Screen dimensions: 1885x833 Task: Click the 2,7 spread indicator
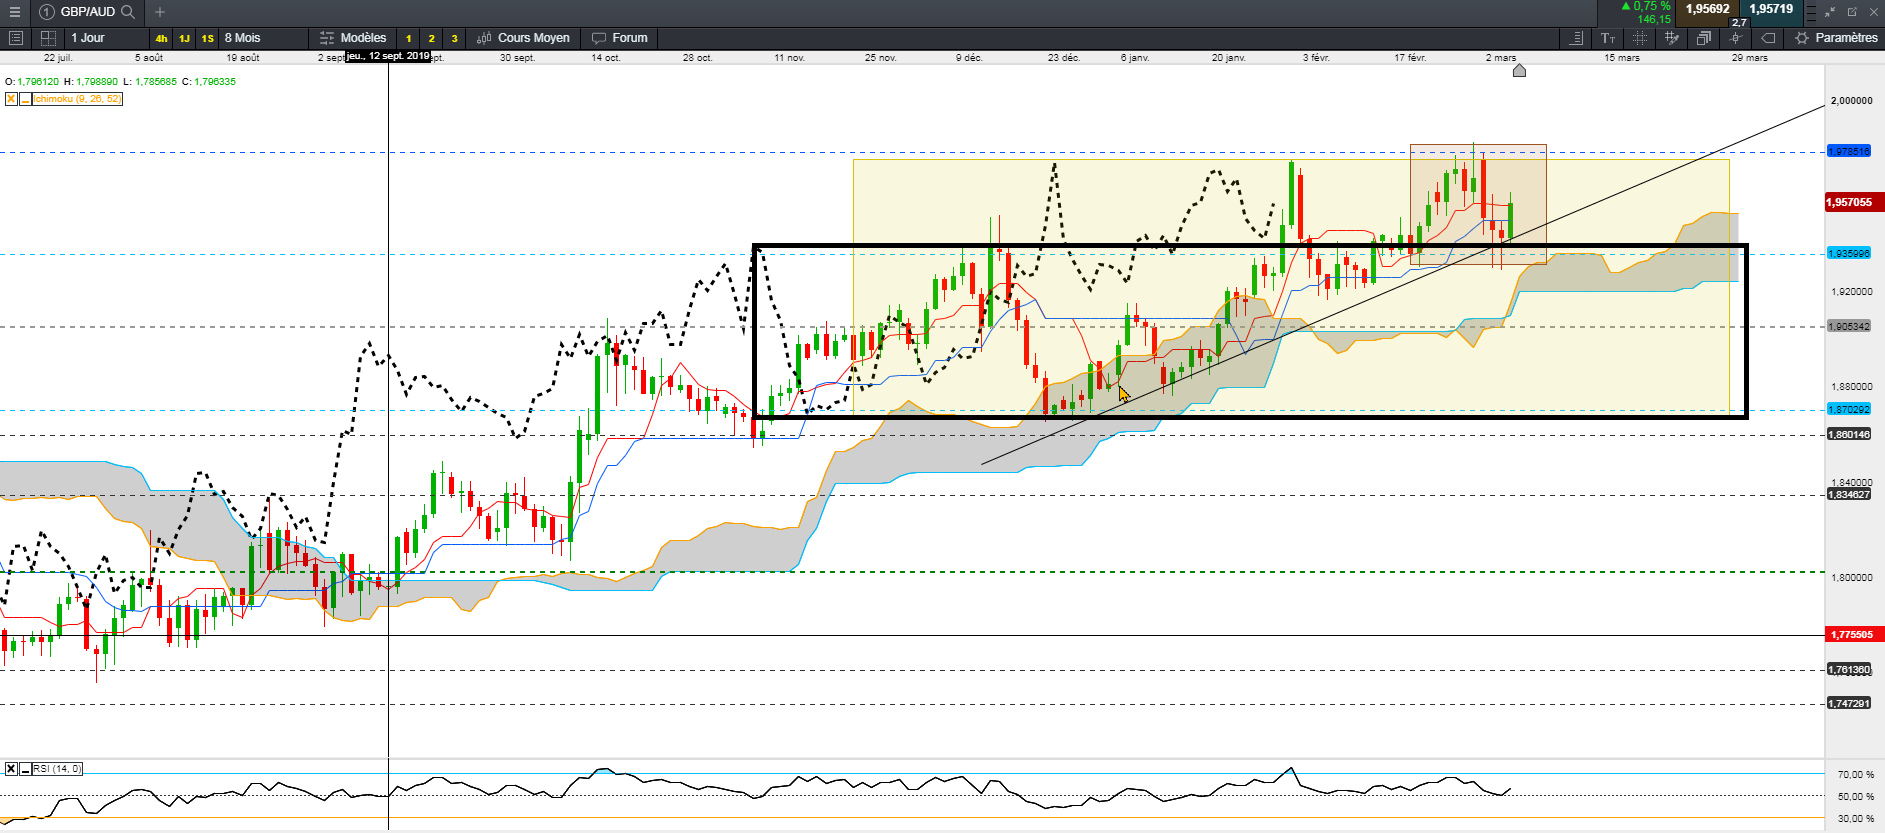pos(1739,22)
